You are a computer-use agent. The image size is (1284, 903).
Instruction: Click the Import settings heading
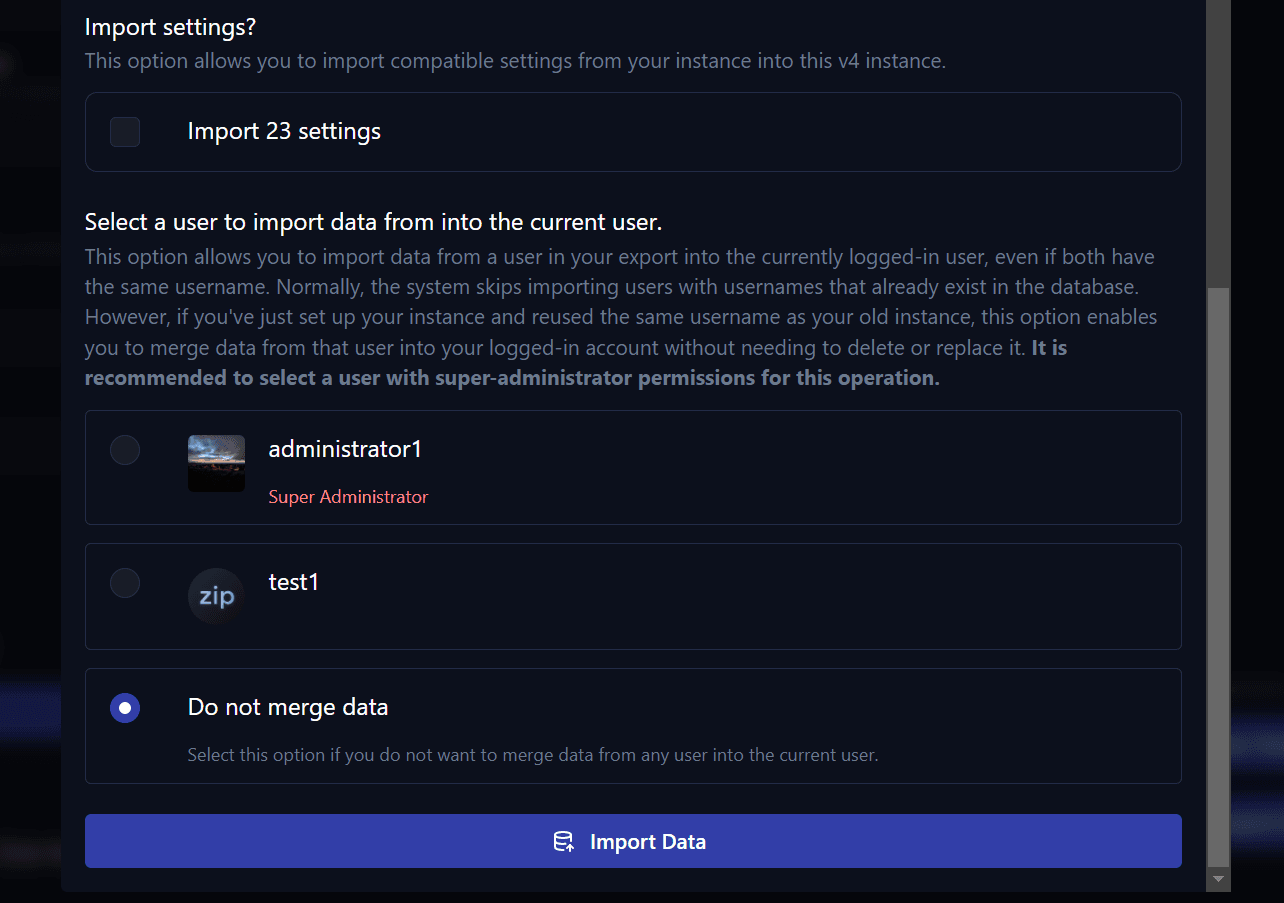(171, 26)
